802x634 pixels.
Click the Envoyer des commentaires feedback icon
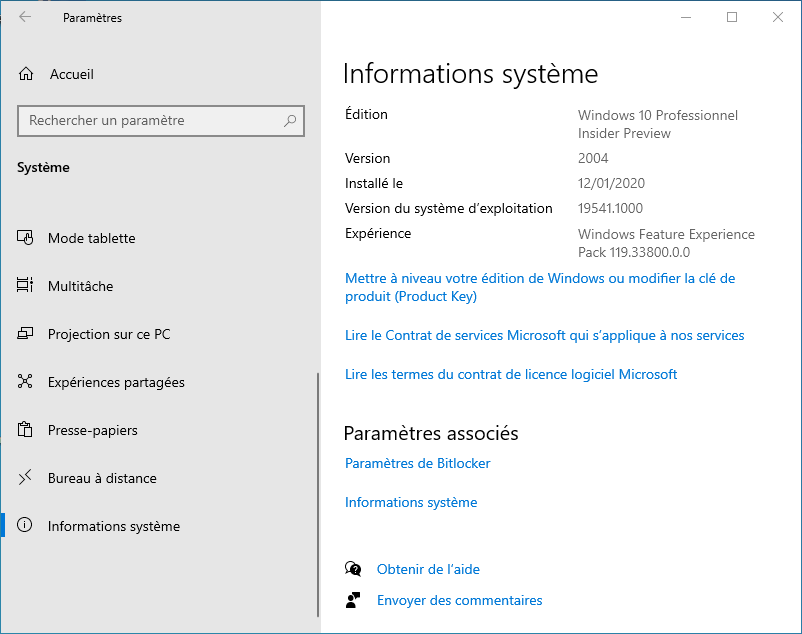353,600
